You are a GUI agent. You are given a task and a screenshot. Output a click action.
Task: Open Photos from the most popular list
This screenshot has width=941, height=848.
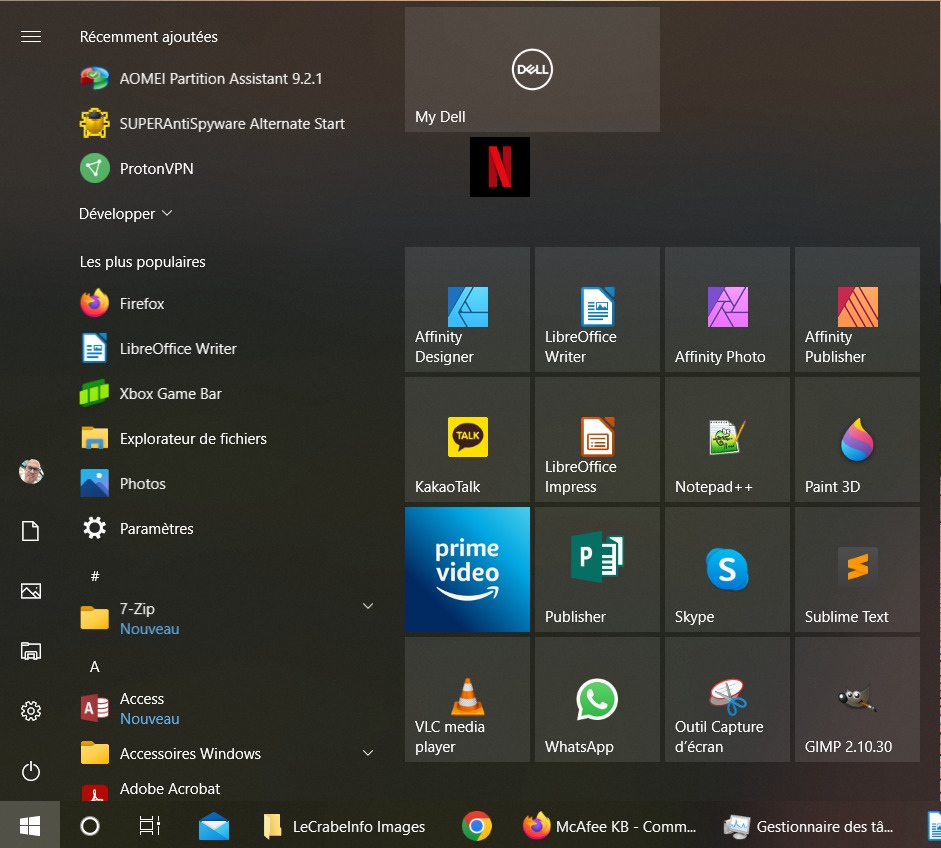228,484
